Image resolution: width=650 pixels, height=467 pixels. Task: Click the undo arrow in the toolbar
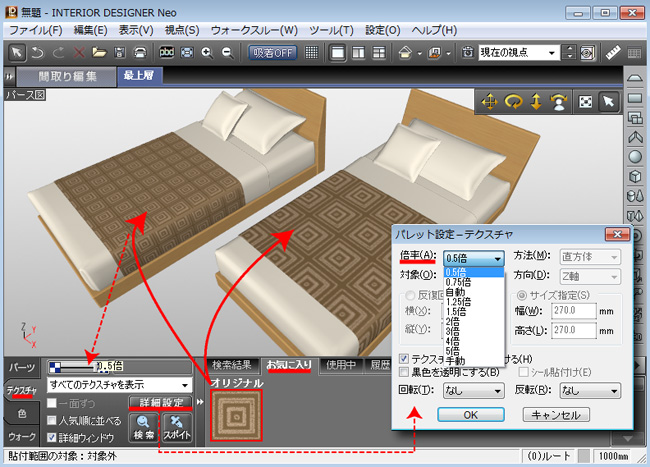(39, 52)
